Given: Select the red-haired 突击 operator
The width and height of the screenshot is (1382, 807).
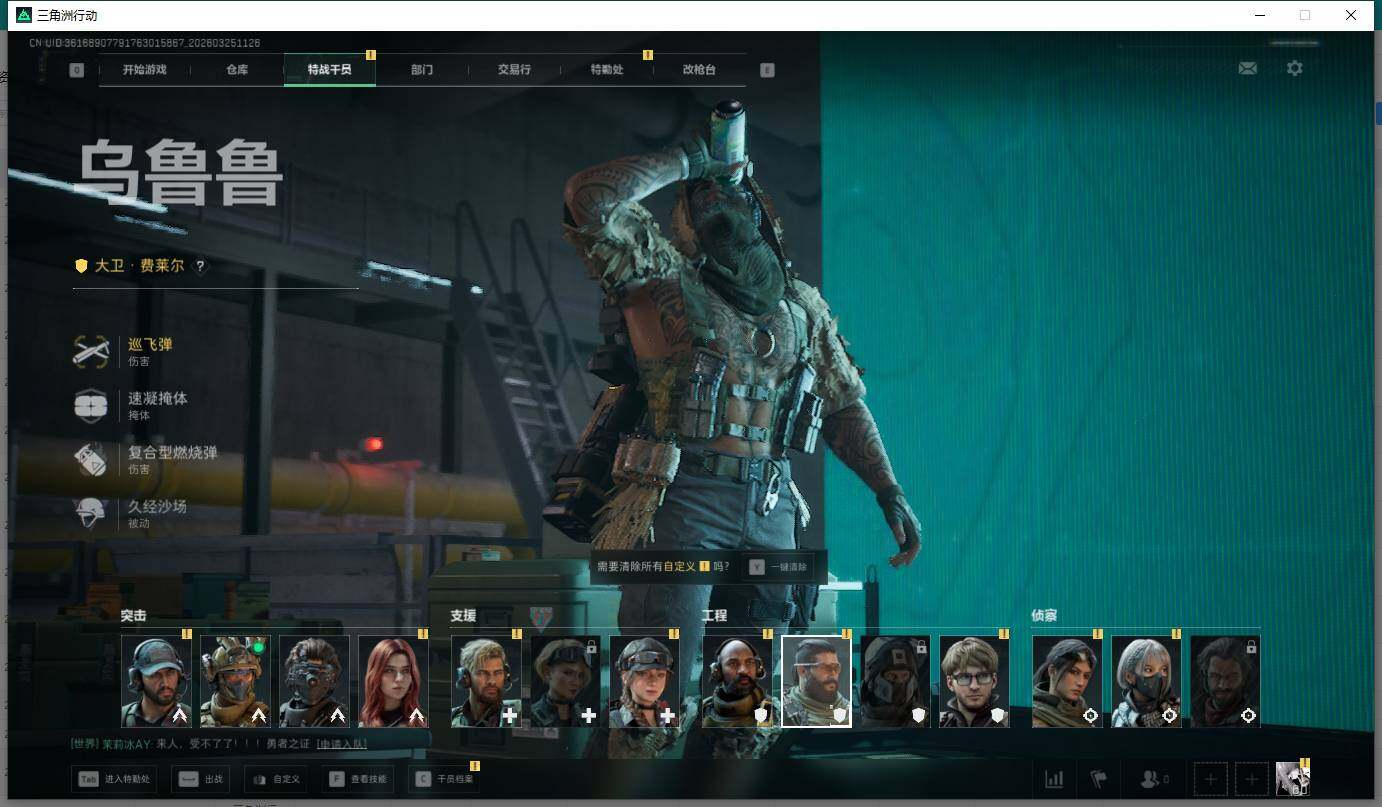Looking at the screenshot, I should pyautogui.click(x=393, y=681).
